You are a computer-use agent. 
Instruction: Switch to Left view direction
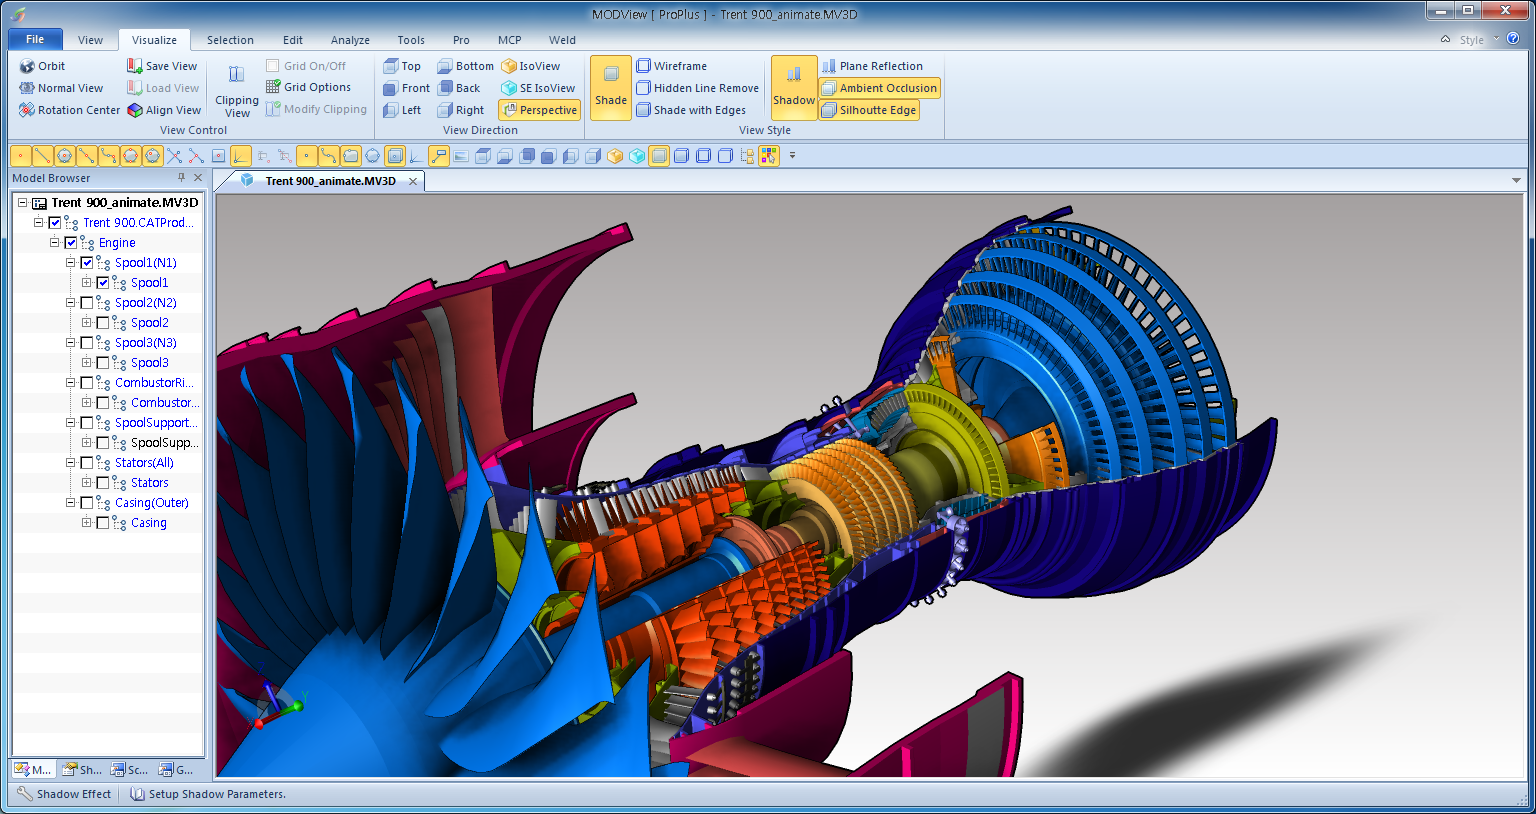tap(402, 110)
